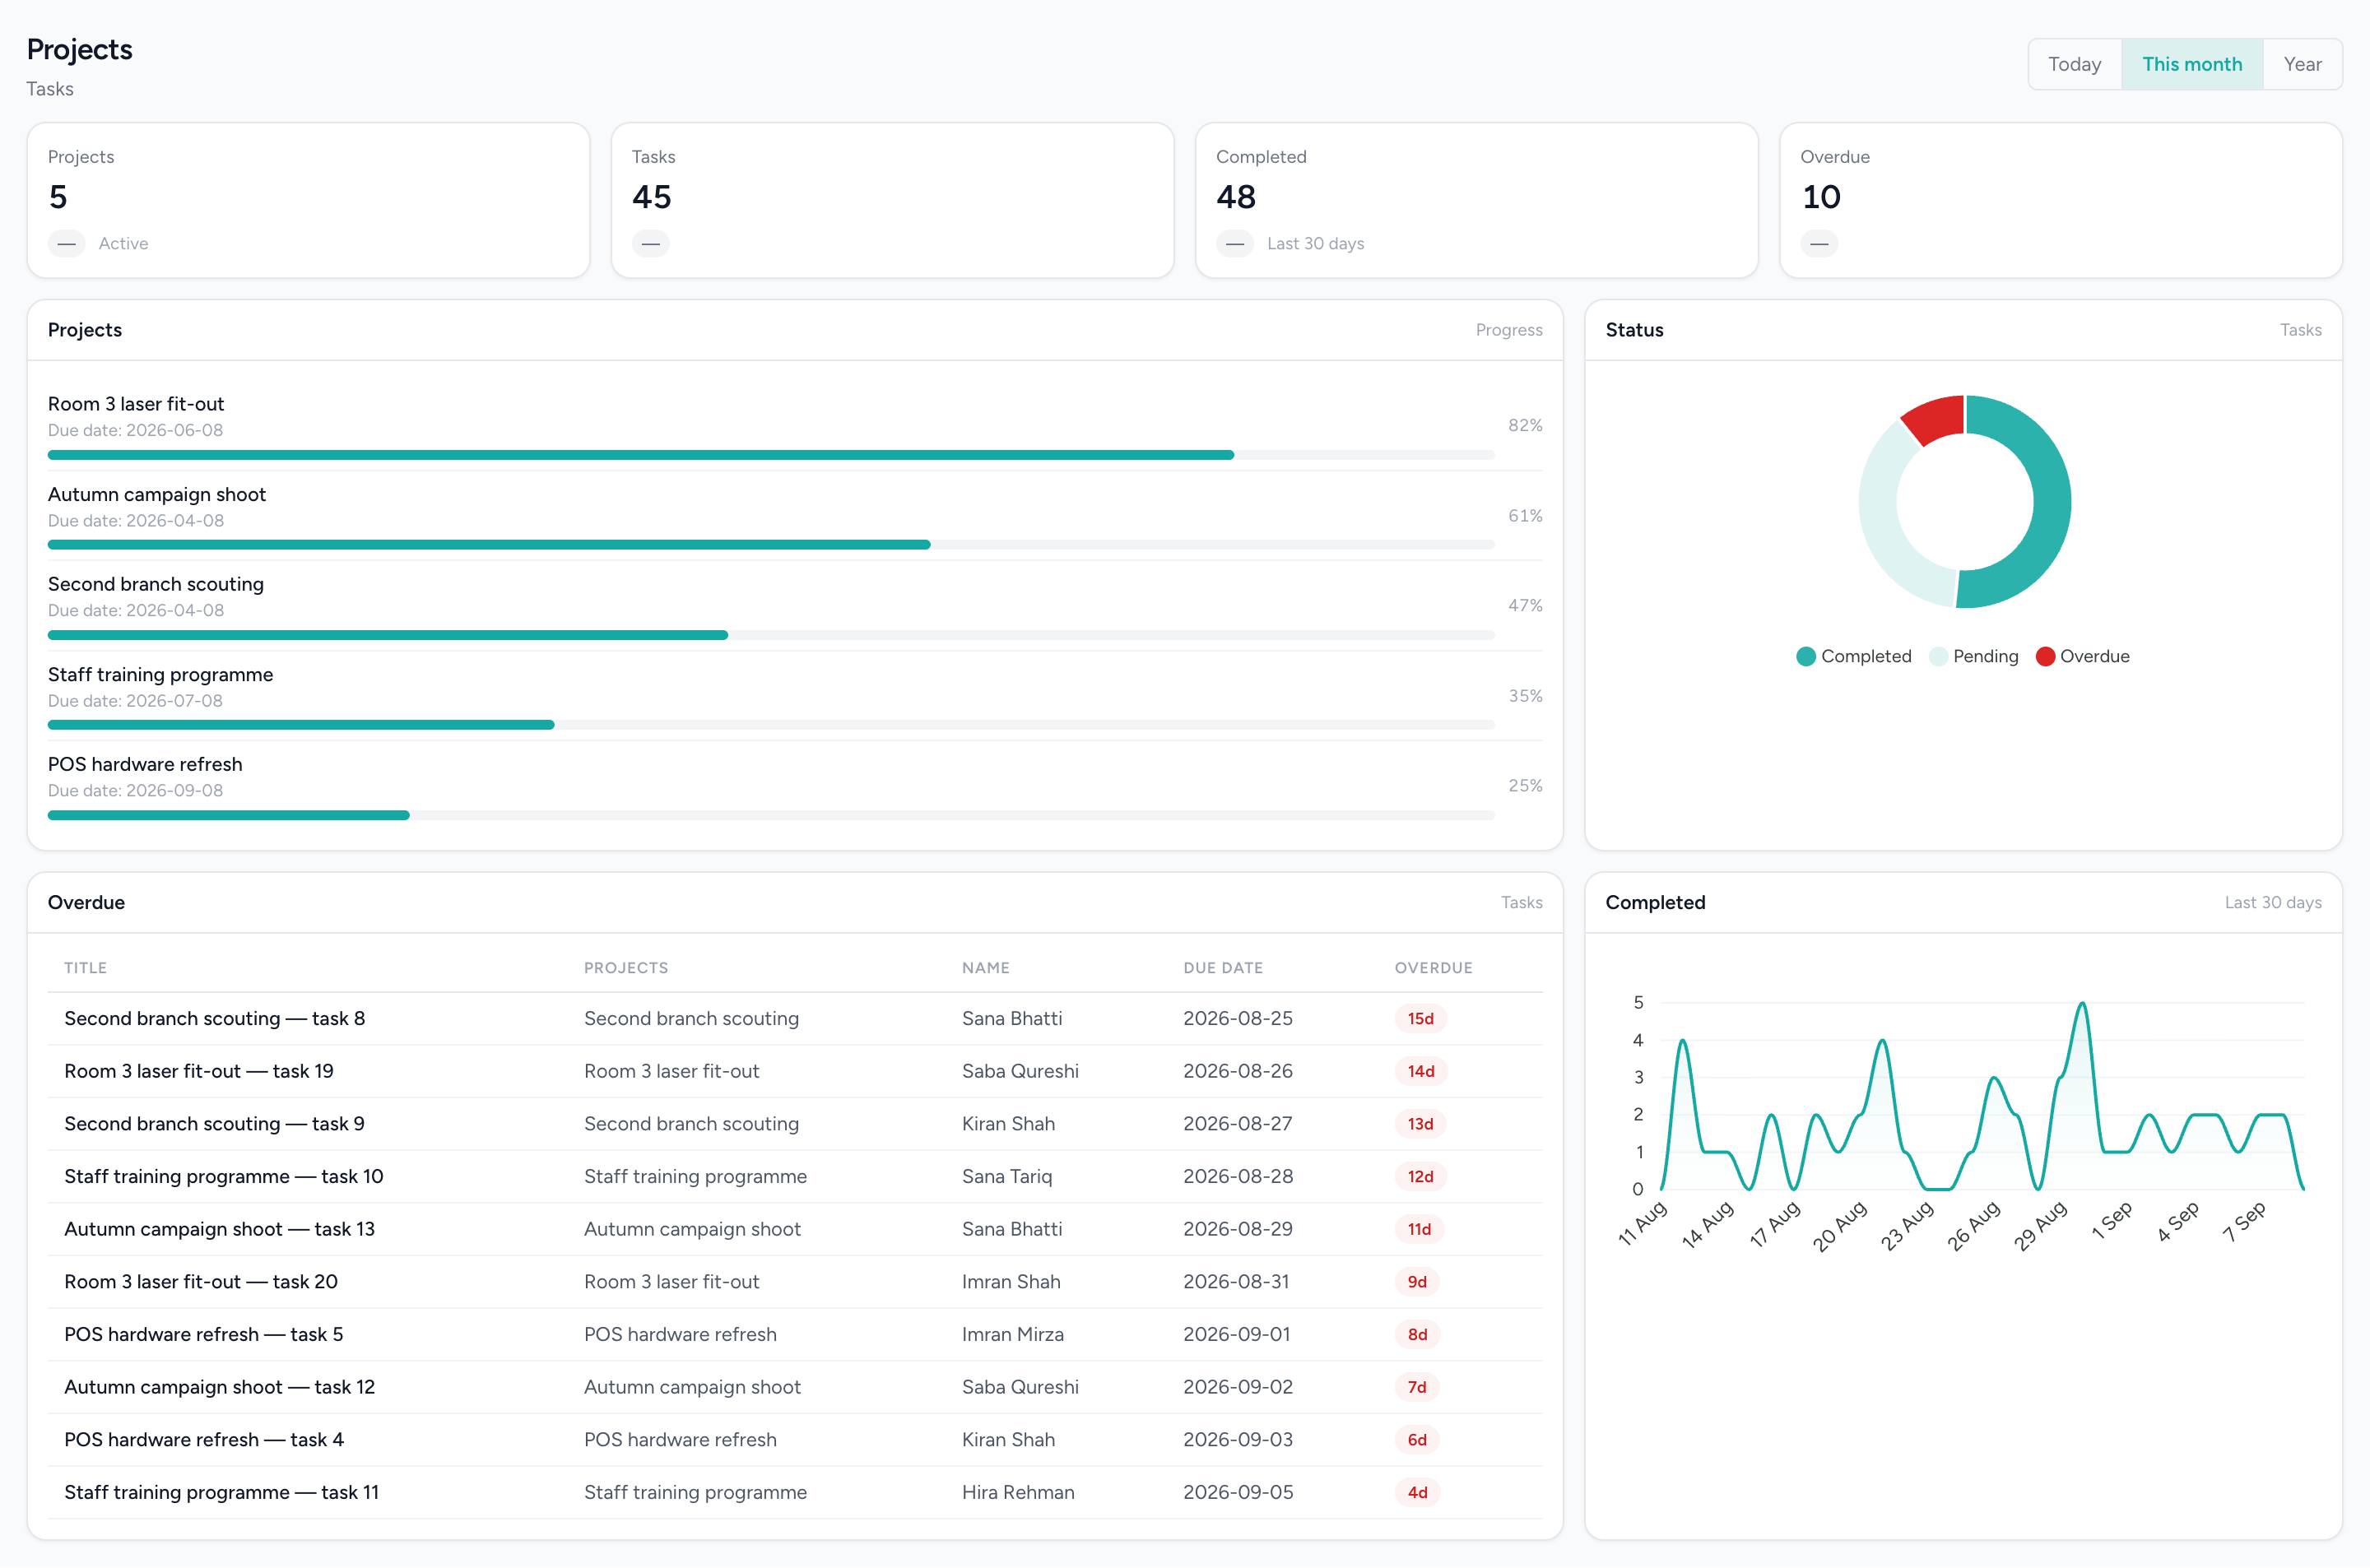Click the trend dash badge on Completed card
The width and height of the screenshot is (2370, 1568).
(x=1235, y=244)
